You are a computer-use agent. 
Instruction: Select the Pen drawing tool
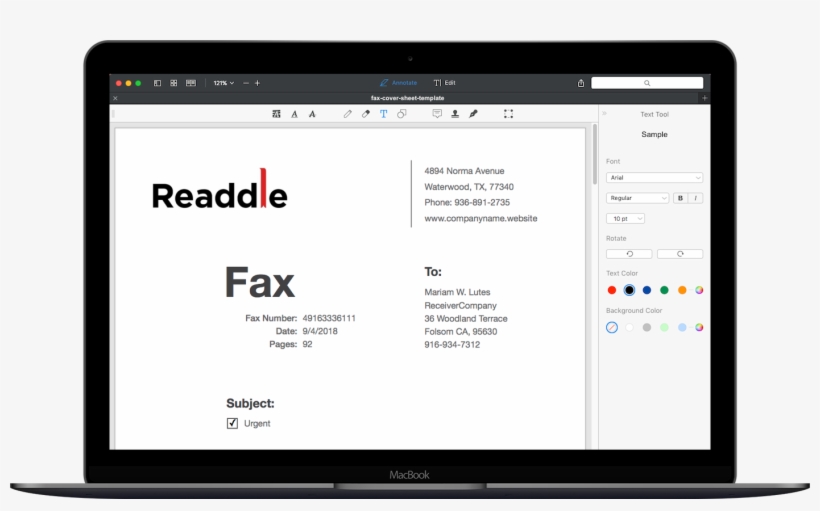pyautogui.click(x=347, y=114)
